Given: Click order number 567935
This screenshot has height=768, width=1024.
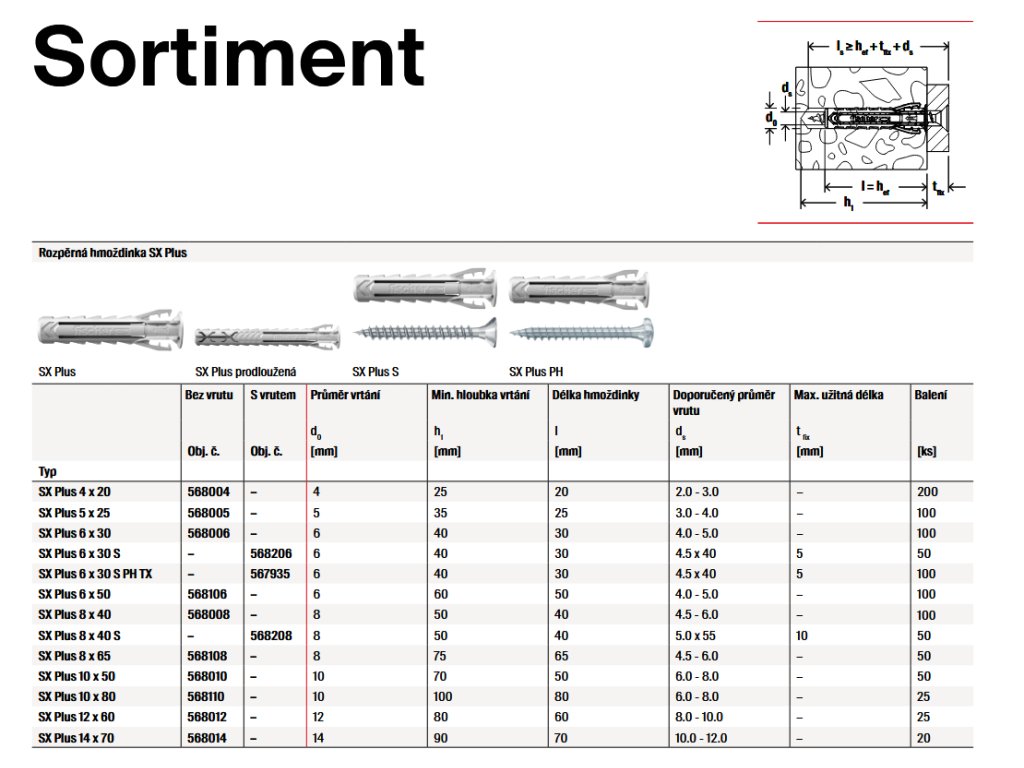Looking at the screenshot, I should click(x=270, y=574).
